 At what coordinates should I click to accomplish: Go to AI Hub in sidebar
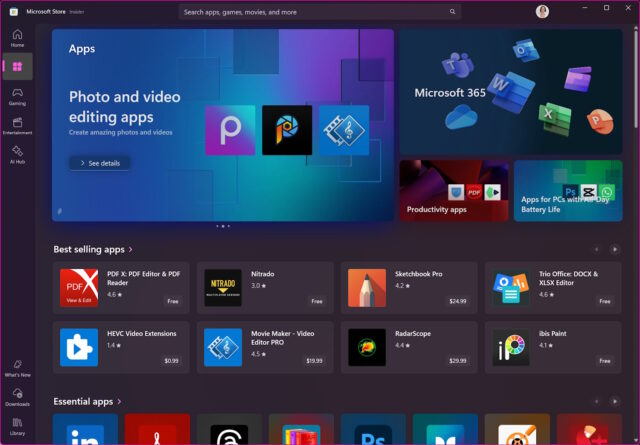click(x=17, y=153)
